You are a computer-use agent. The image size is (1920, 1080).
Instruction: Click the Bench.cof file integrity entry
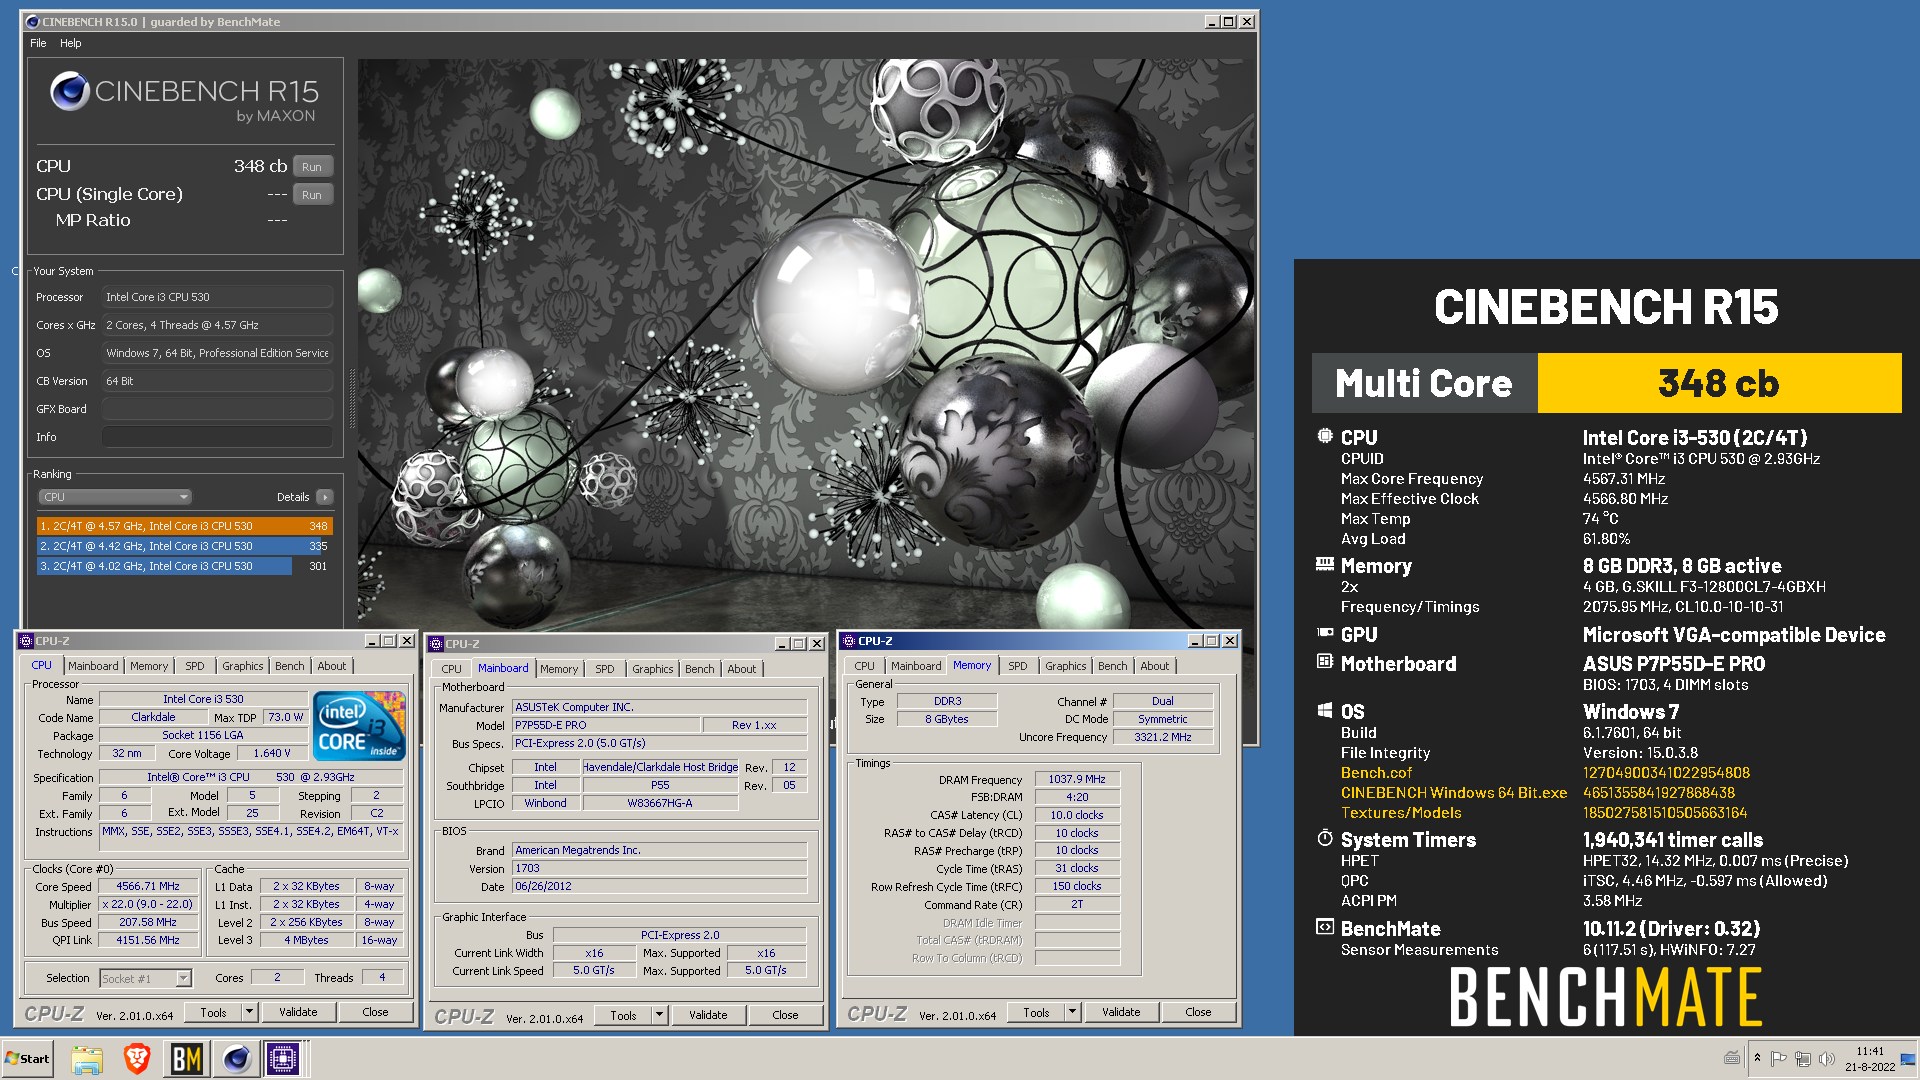[1376, 773]
